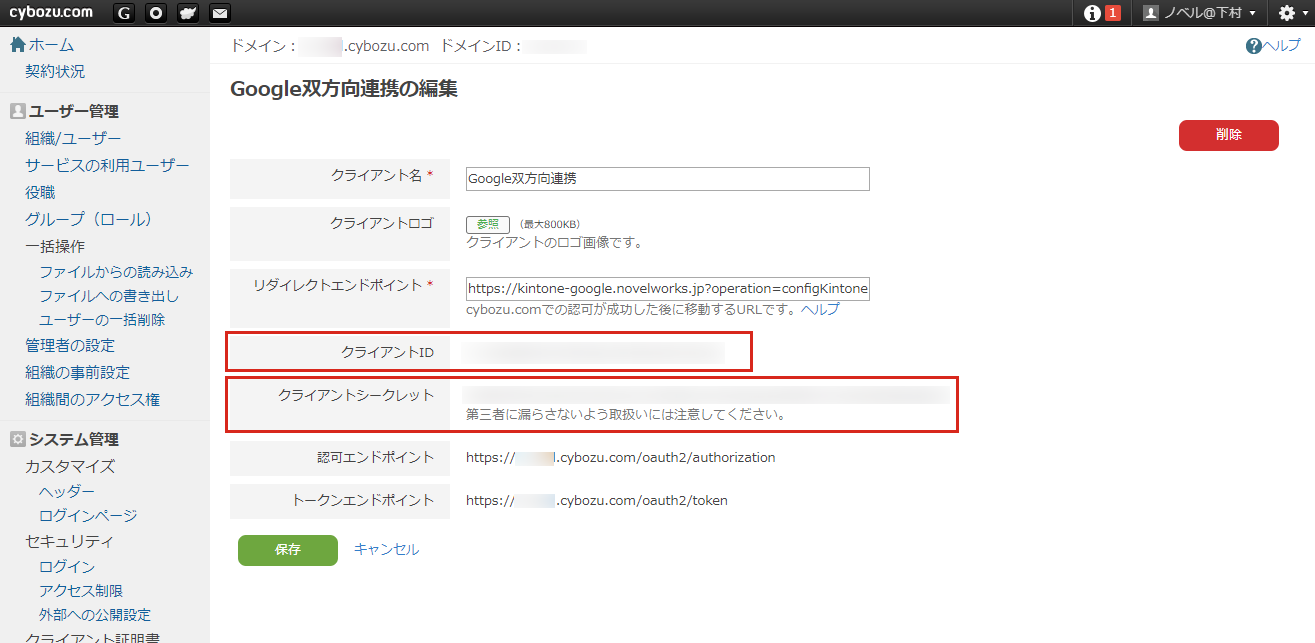Open 管理者の設定
The width and height of the screenshot is (1315, 643).
click(x=70, y=345)
